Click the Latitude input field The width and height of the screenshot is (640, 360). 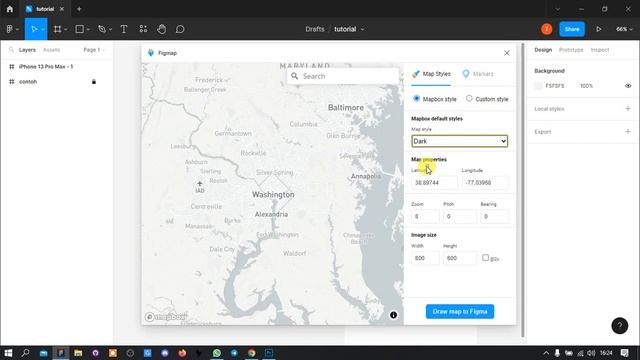coord(434,182)
